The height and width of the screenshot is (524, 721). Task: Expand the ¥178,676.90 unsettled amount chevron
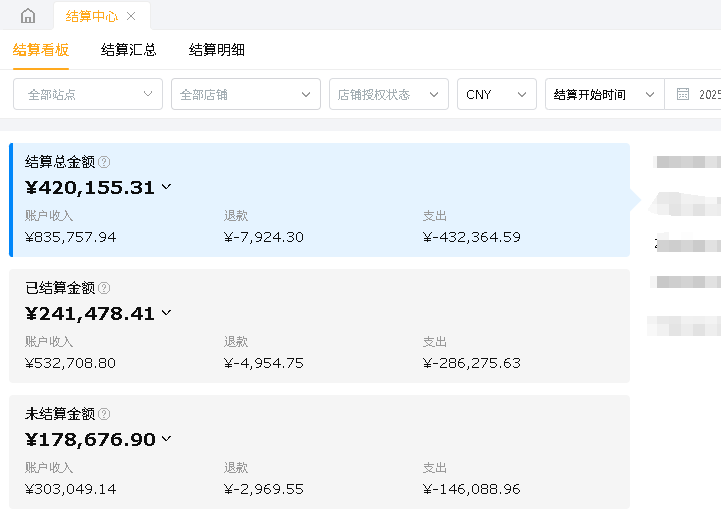pyautogui.click(x=166, y=439)
